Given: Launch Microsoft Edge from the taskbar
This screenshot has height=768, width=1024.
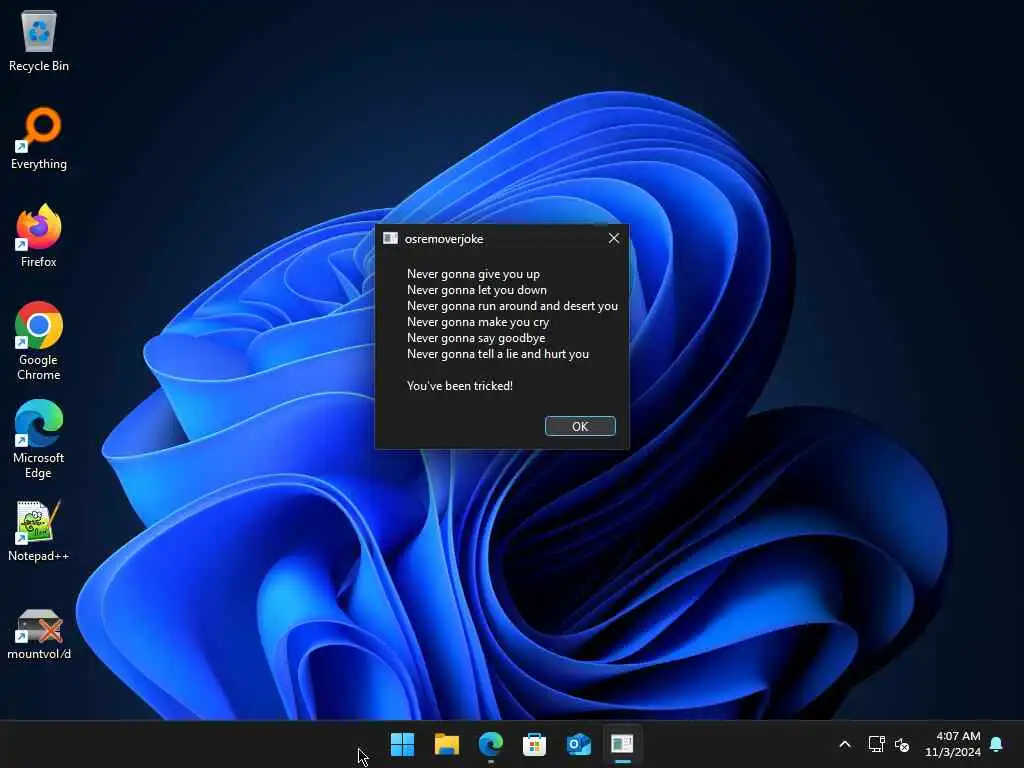Looking at the screenshot, I should [490, 744].
